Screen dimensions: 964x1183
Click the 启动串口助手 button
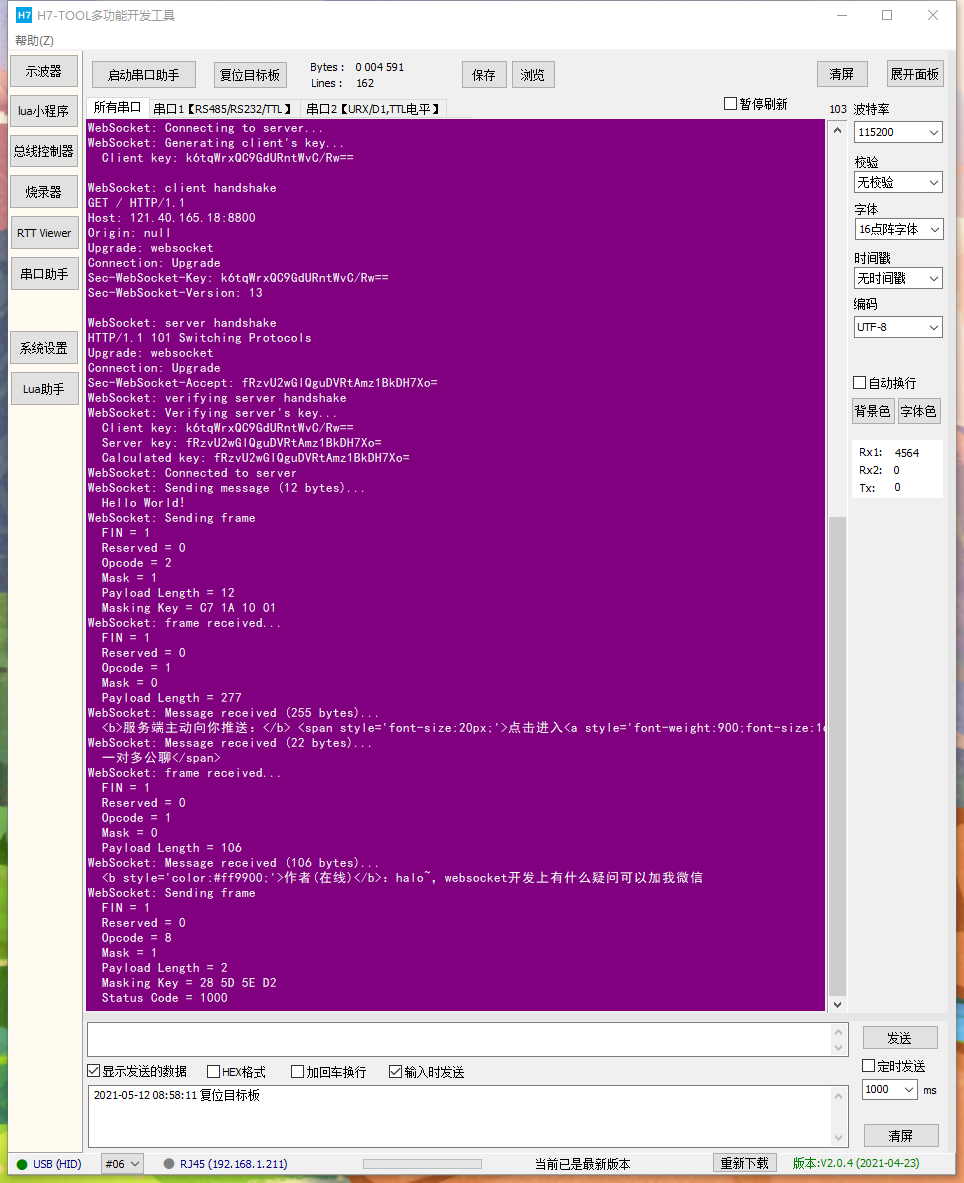[143, 75]
